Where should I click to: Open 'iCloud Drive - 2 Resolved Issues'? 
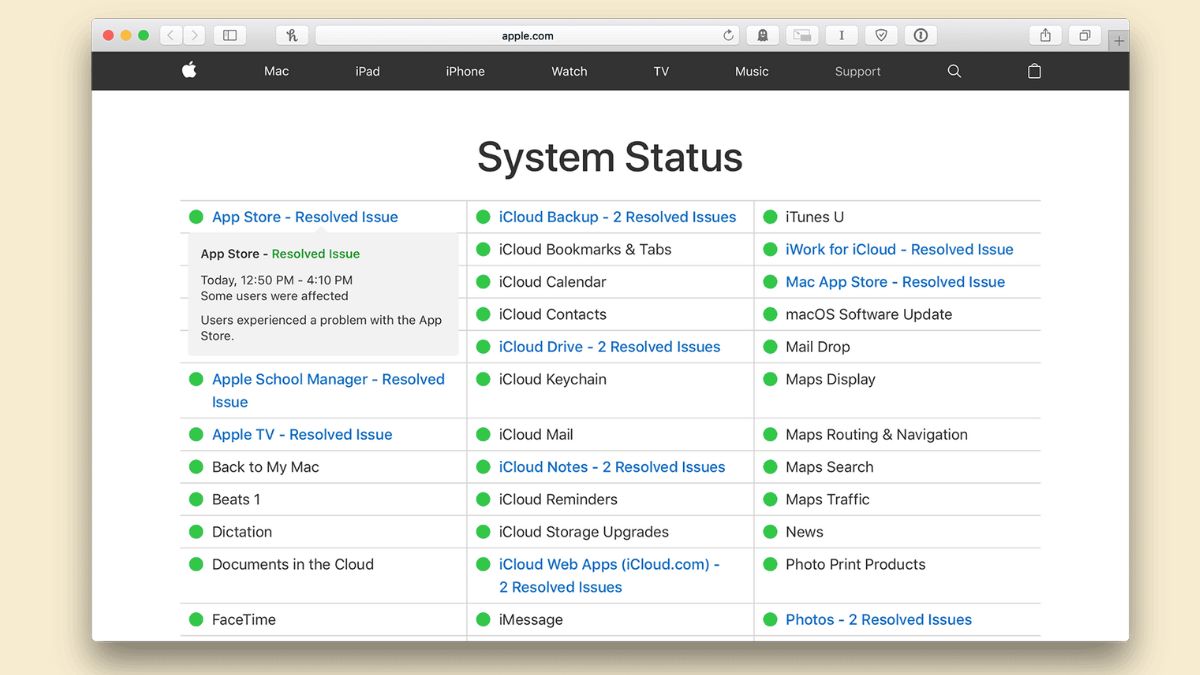[x=609, y=347]
